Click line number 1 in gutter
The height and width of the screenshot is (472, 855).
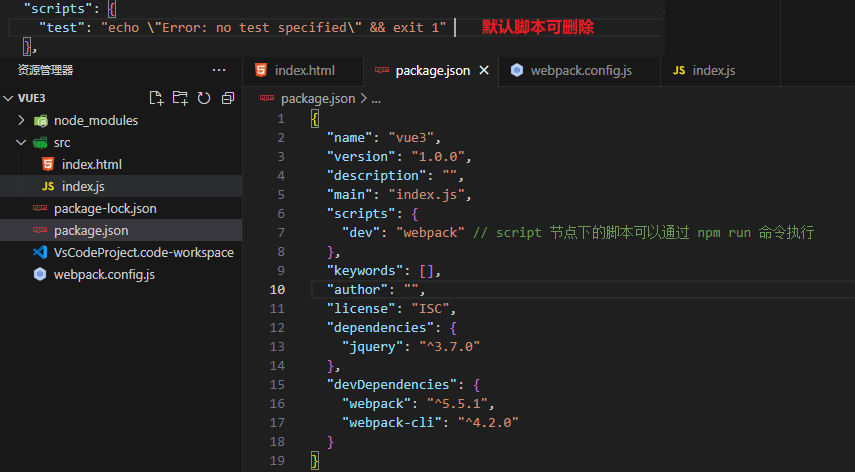coord(281,119)
